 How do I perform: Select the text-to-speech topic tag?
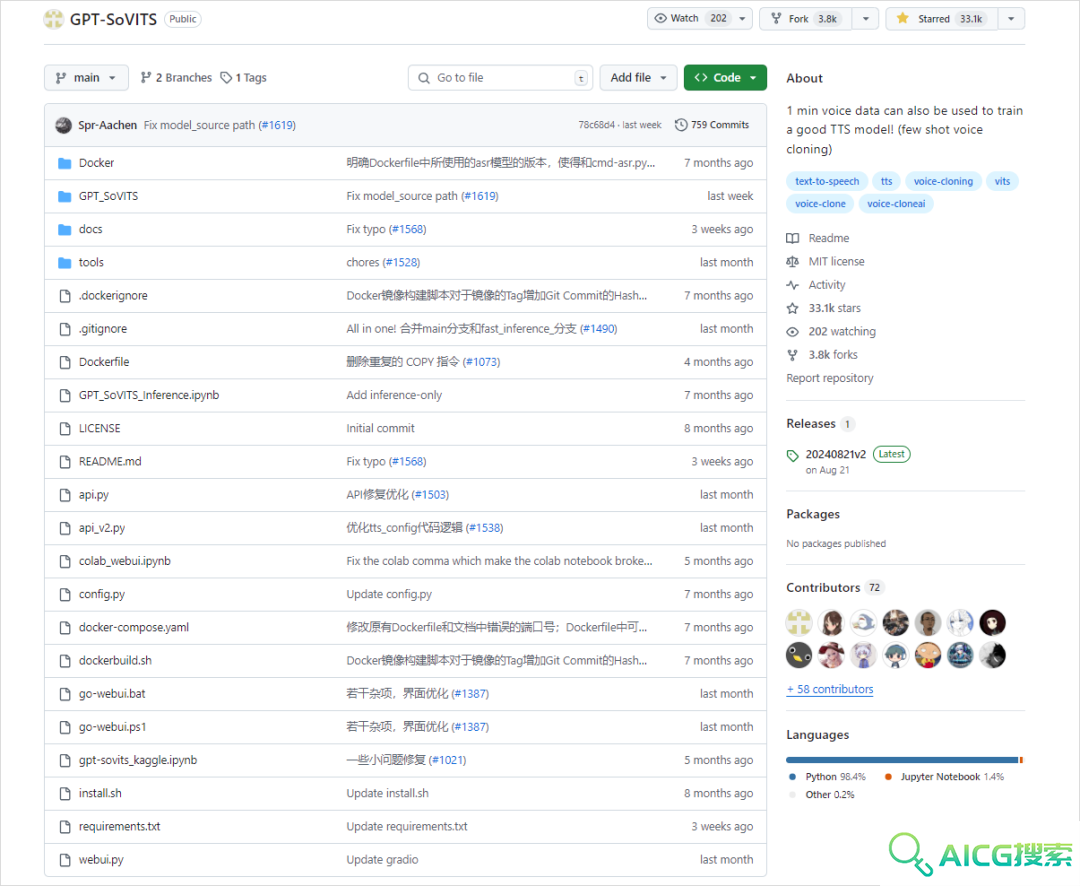tap(827, 181)
